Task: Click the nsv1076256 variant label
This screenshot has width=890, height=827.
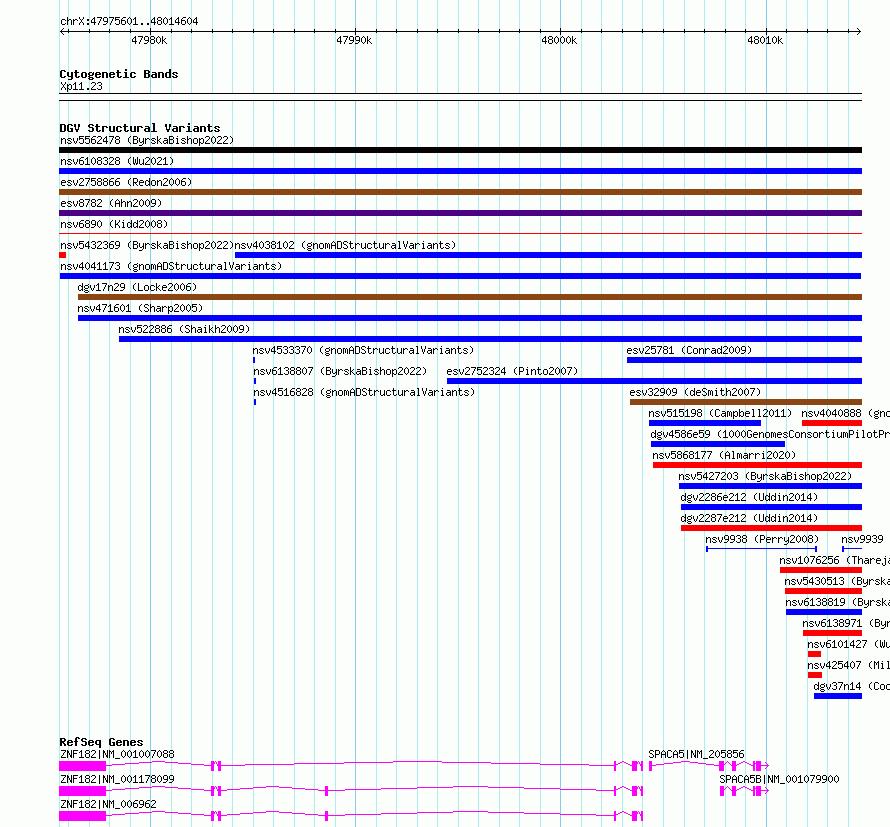Action: click(x=834, y=560)
